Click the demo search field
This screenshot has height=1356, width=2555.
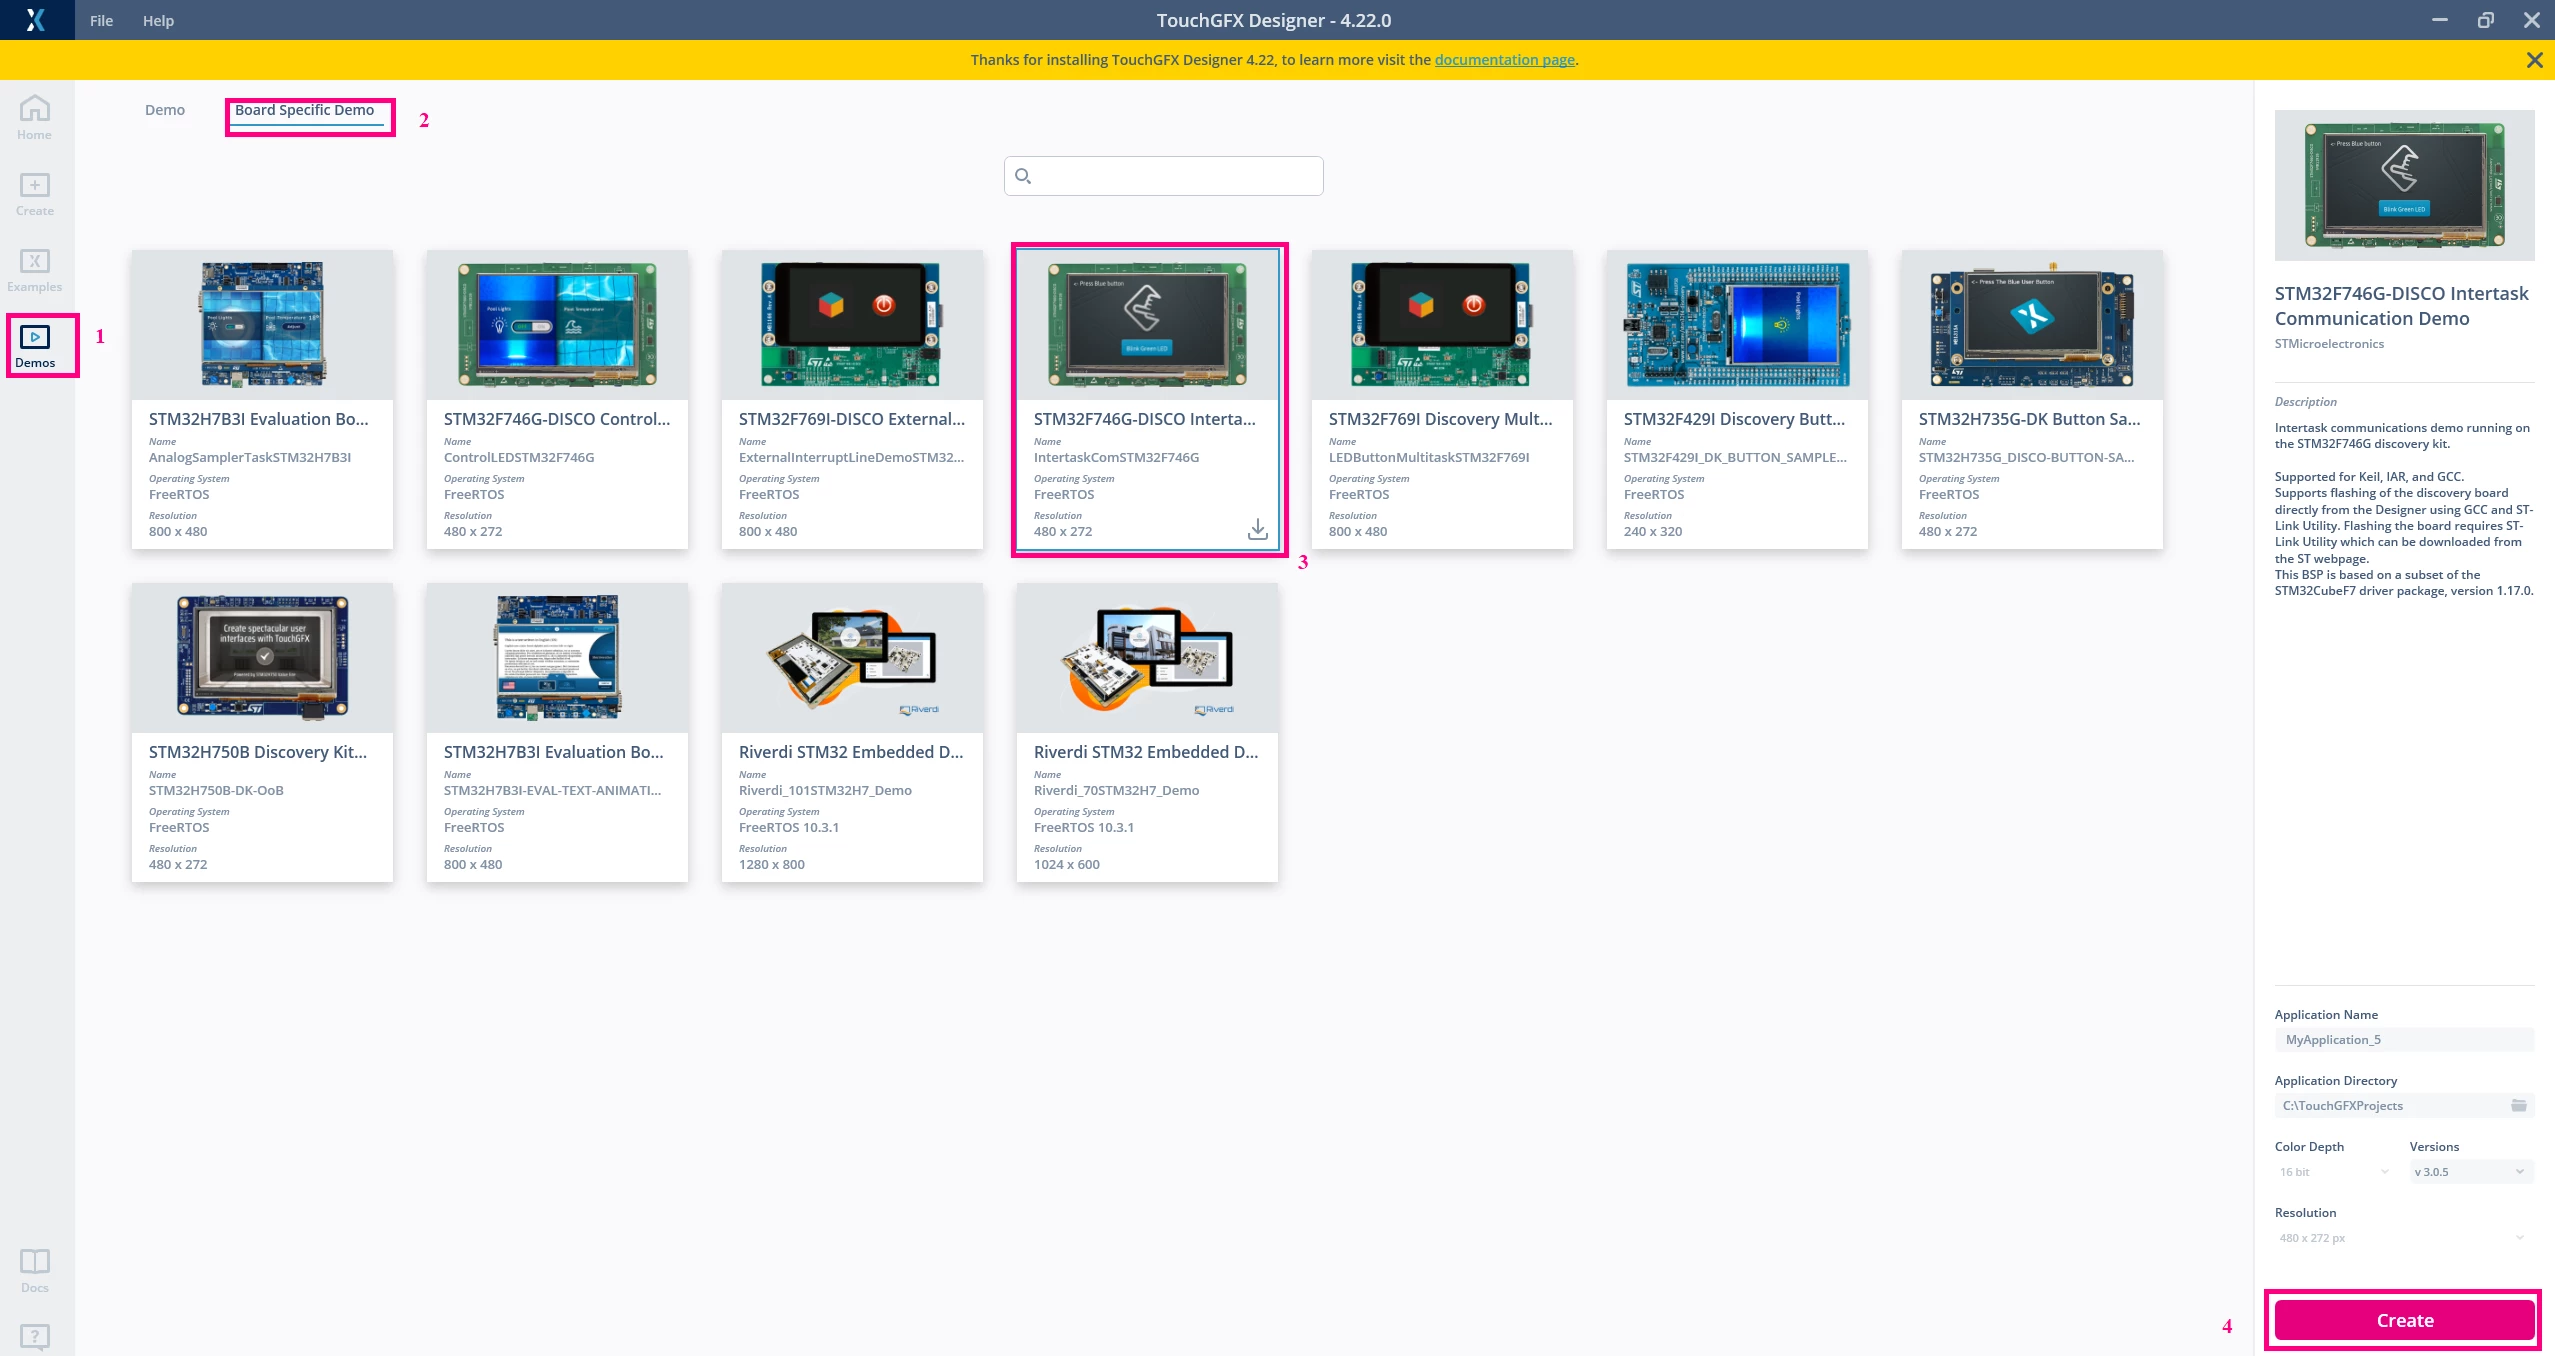coord(1163,176)
